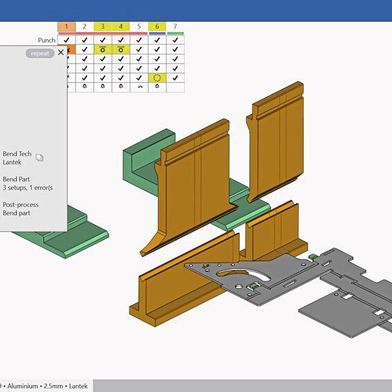392x392 pixels.
Task: Select the green L-shaped backgauge block
Action: [142, 162]
